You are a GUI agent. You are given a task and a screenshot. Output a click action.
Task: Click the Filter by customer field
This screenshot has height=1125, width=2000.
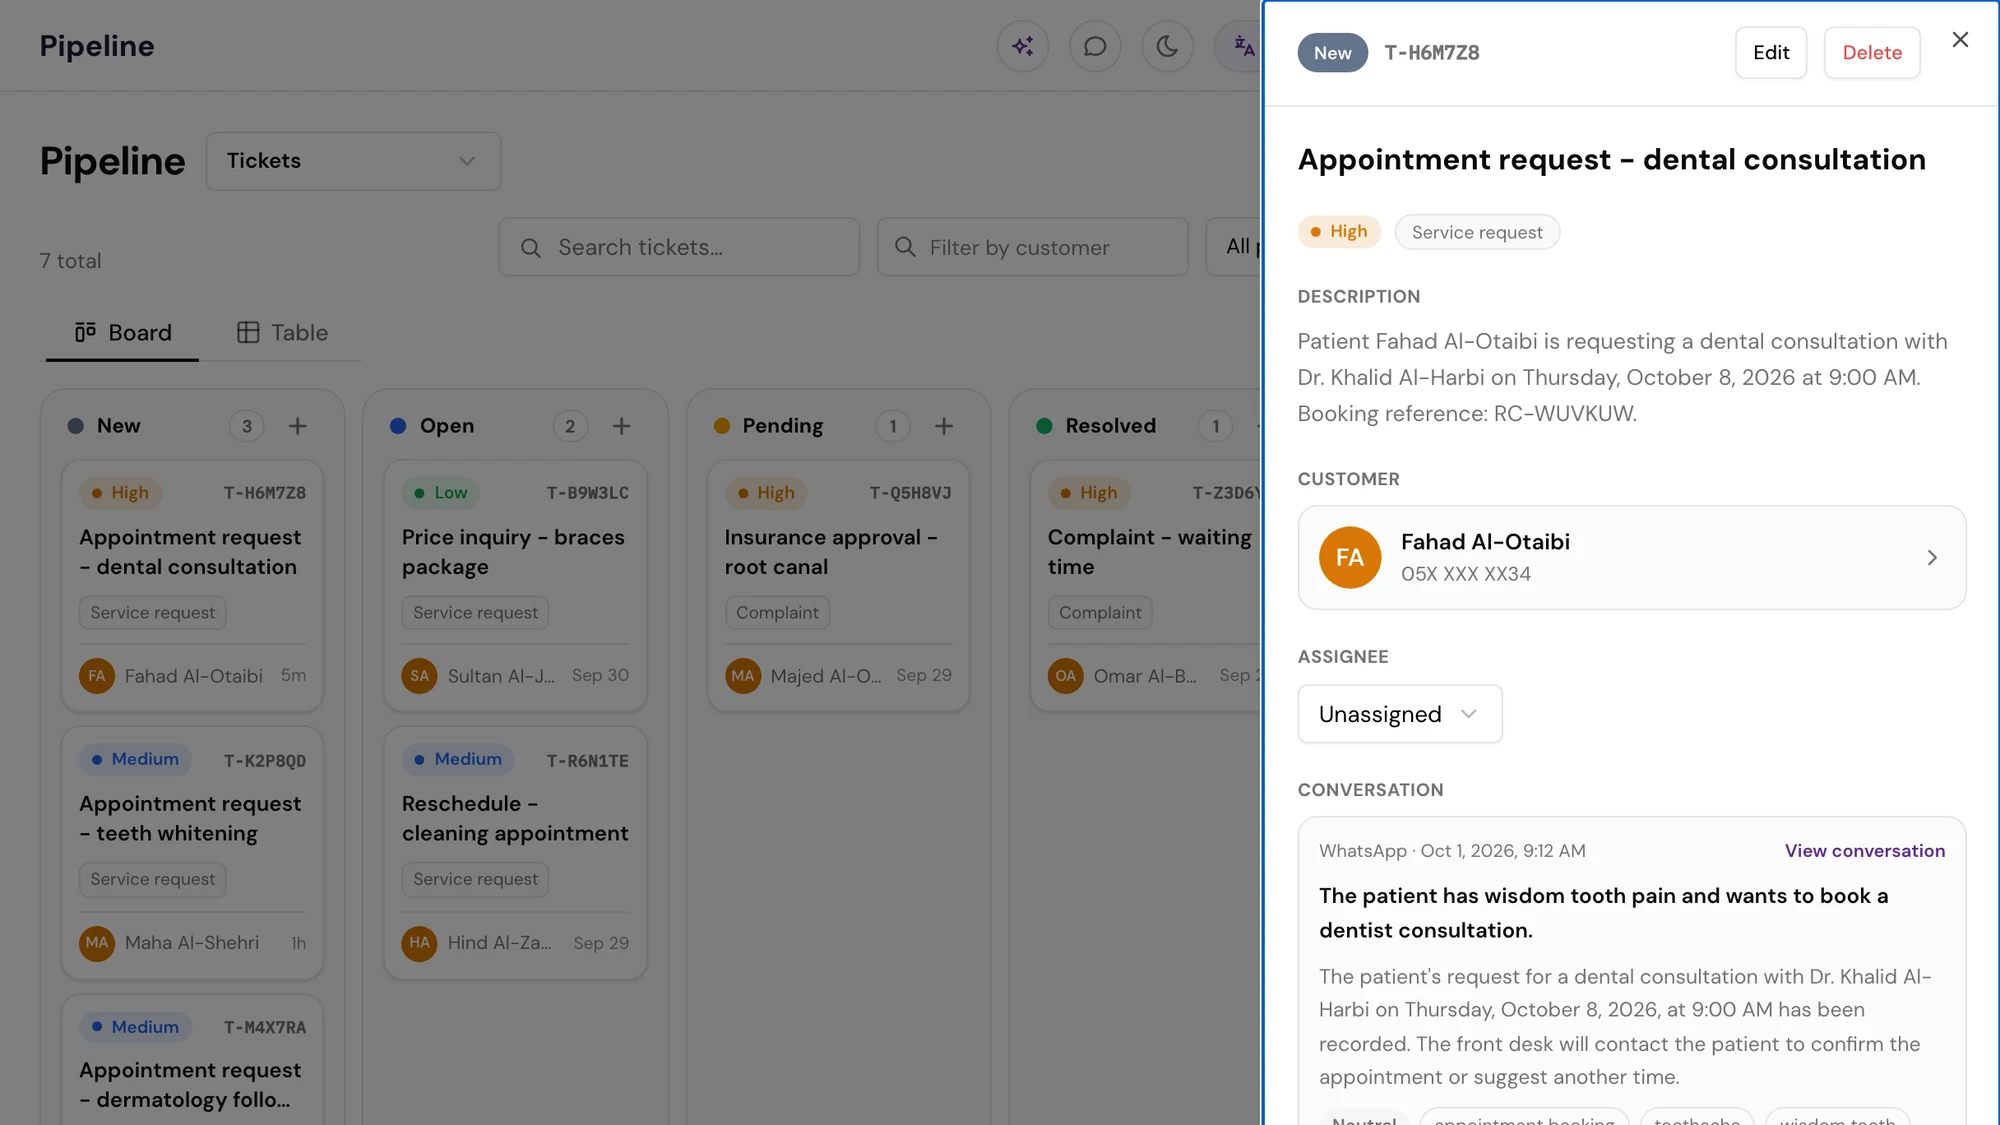point(1032,247)
